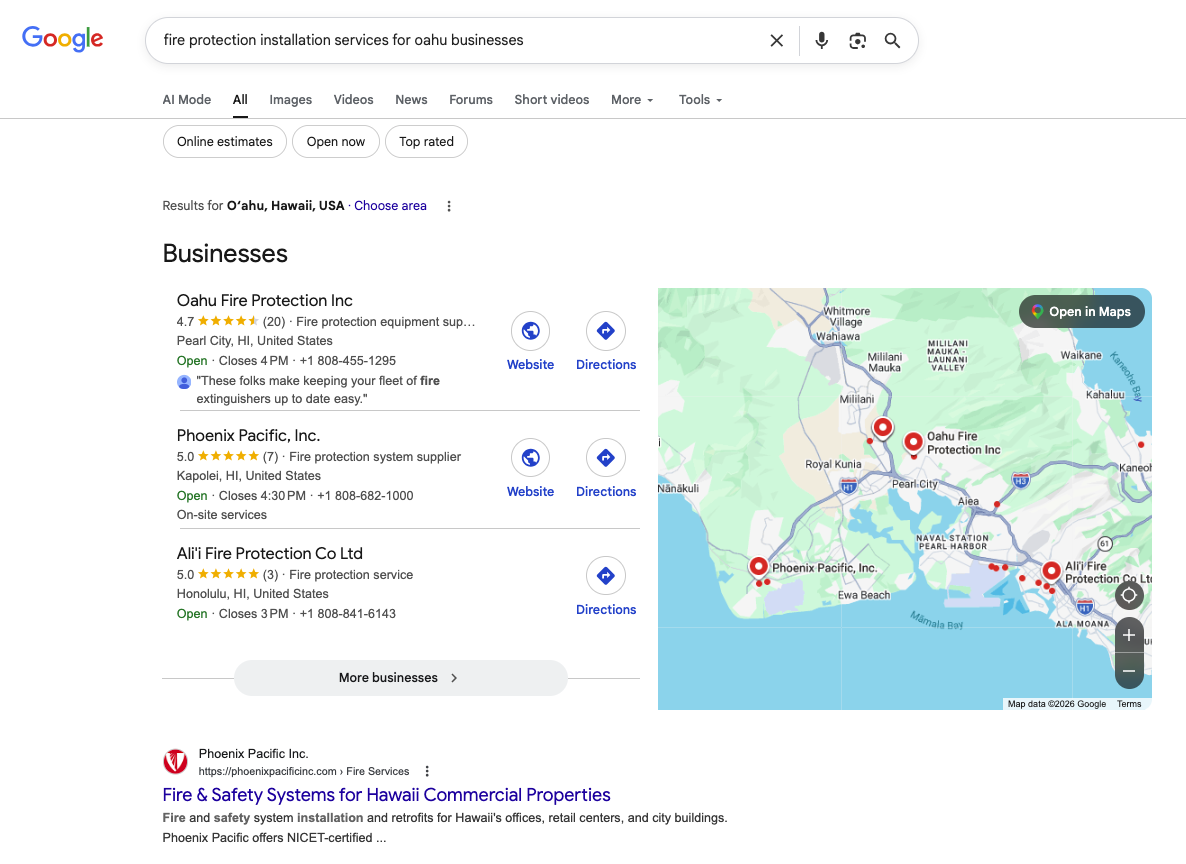Open Ali'i Fire Protection Co Ltd listing
Screen dimensions: 1186x864
(x=270, y=554)
